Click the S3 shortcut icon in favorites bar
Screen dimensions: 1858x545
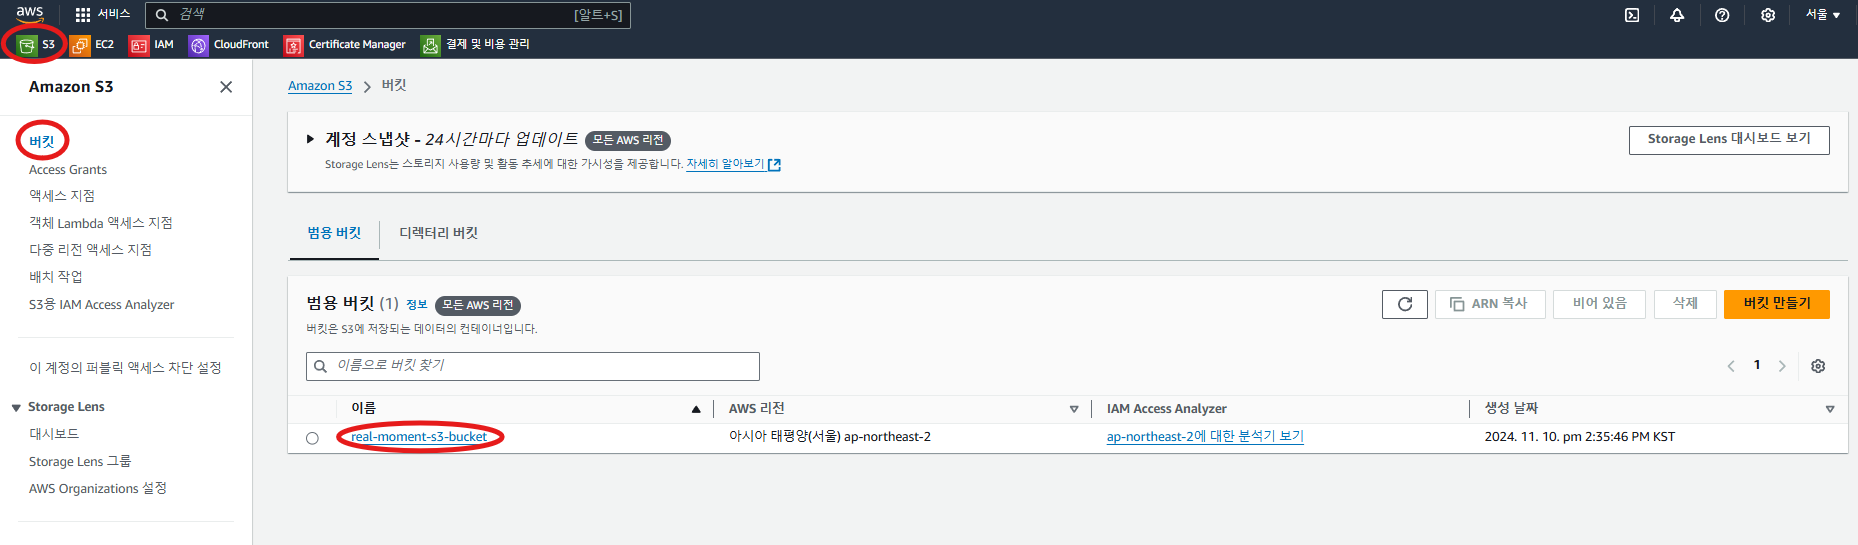click(27, 45)
